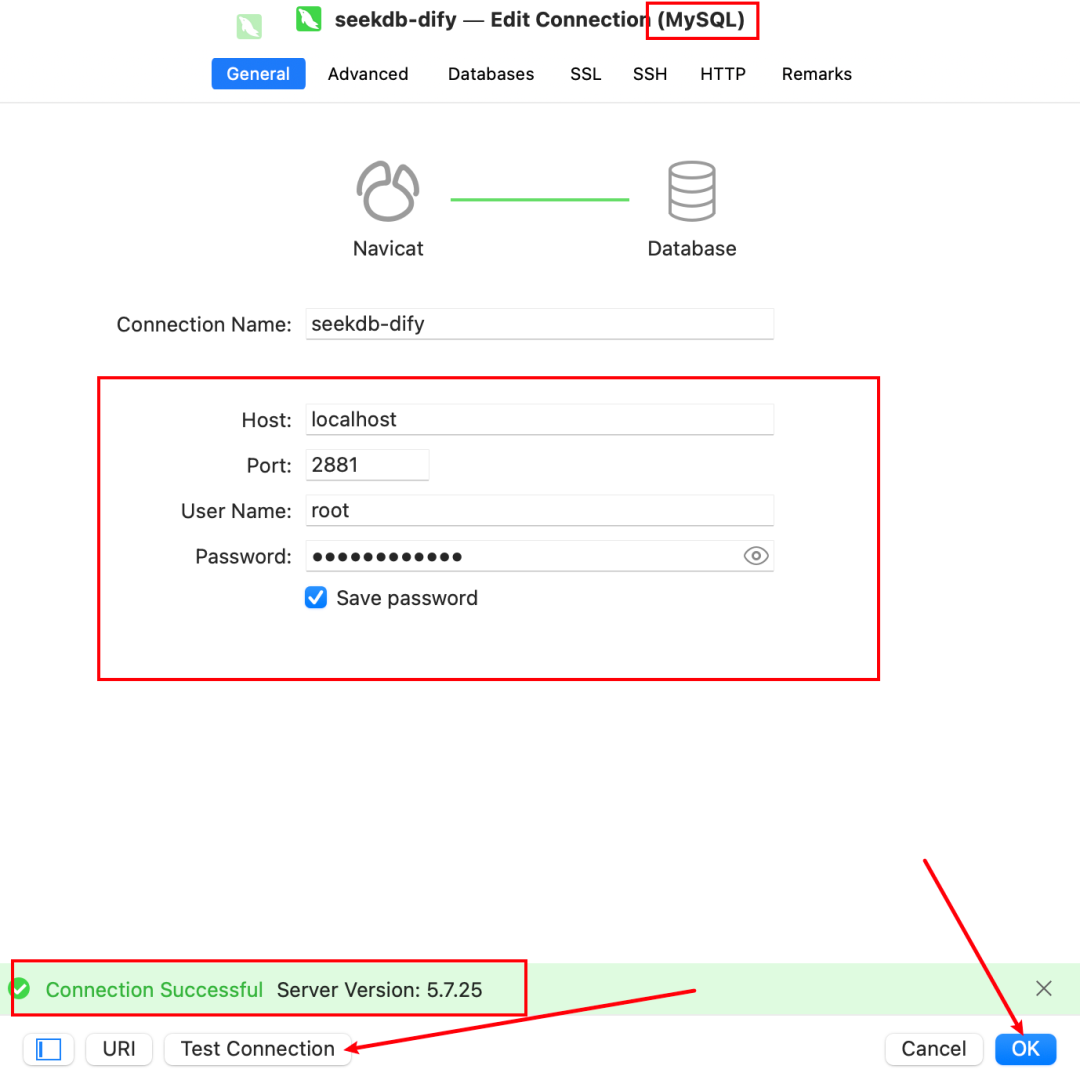This screenshot has height=1080, width=1080.
Task: Select the HTTP tab
Action: click(x=723, y=74)
